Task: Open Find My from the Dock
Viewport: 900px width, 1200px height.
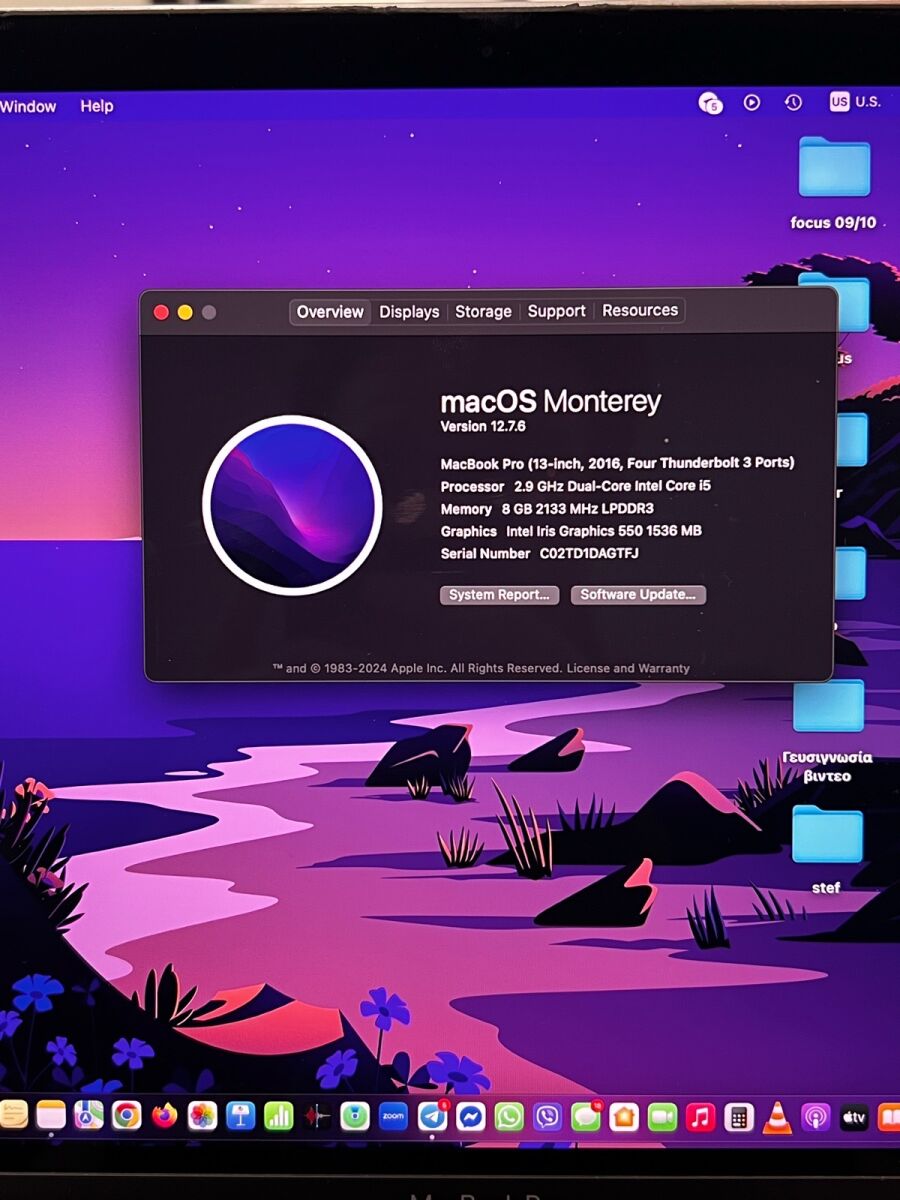Action: click(355, 1116)
